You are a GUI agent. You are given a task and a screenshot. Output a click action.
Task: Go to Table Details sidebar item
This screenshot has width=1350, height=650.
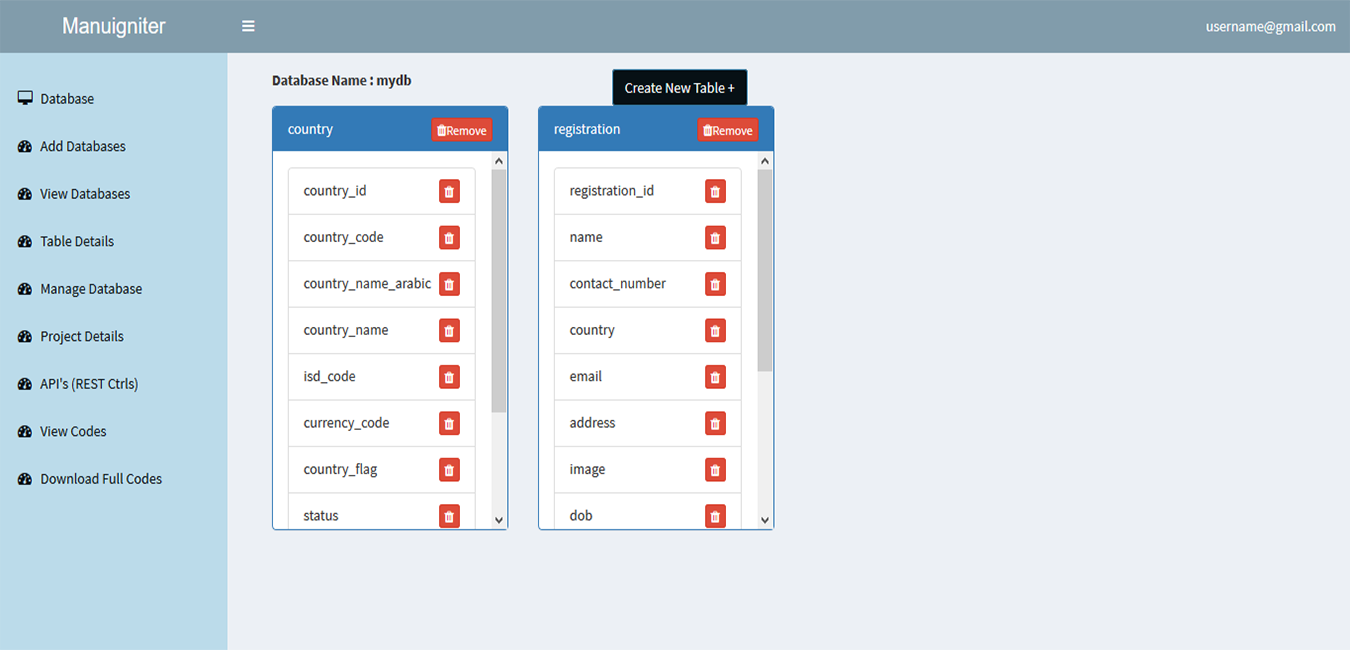(x=77, y=242)
